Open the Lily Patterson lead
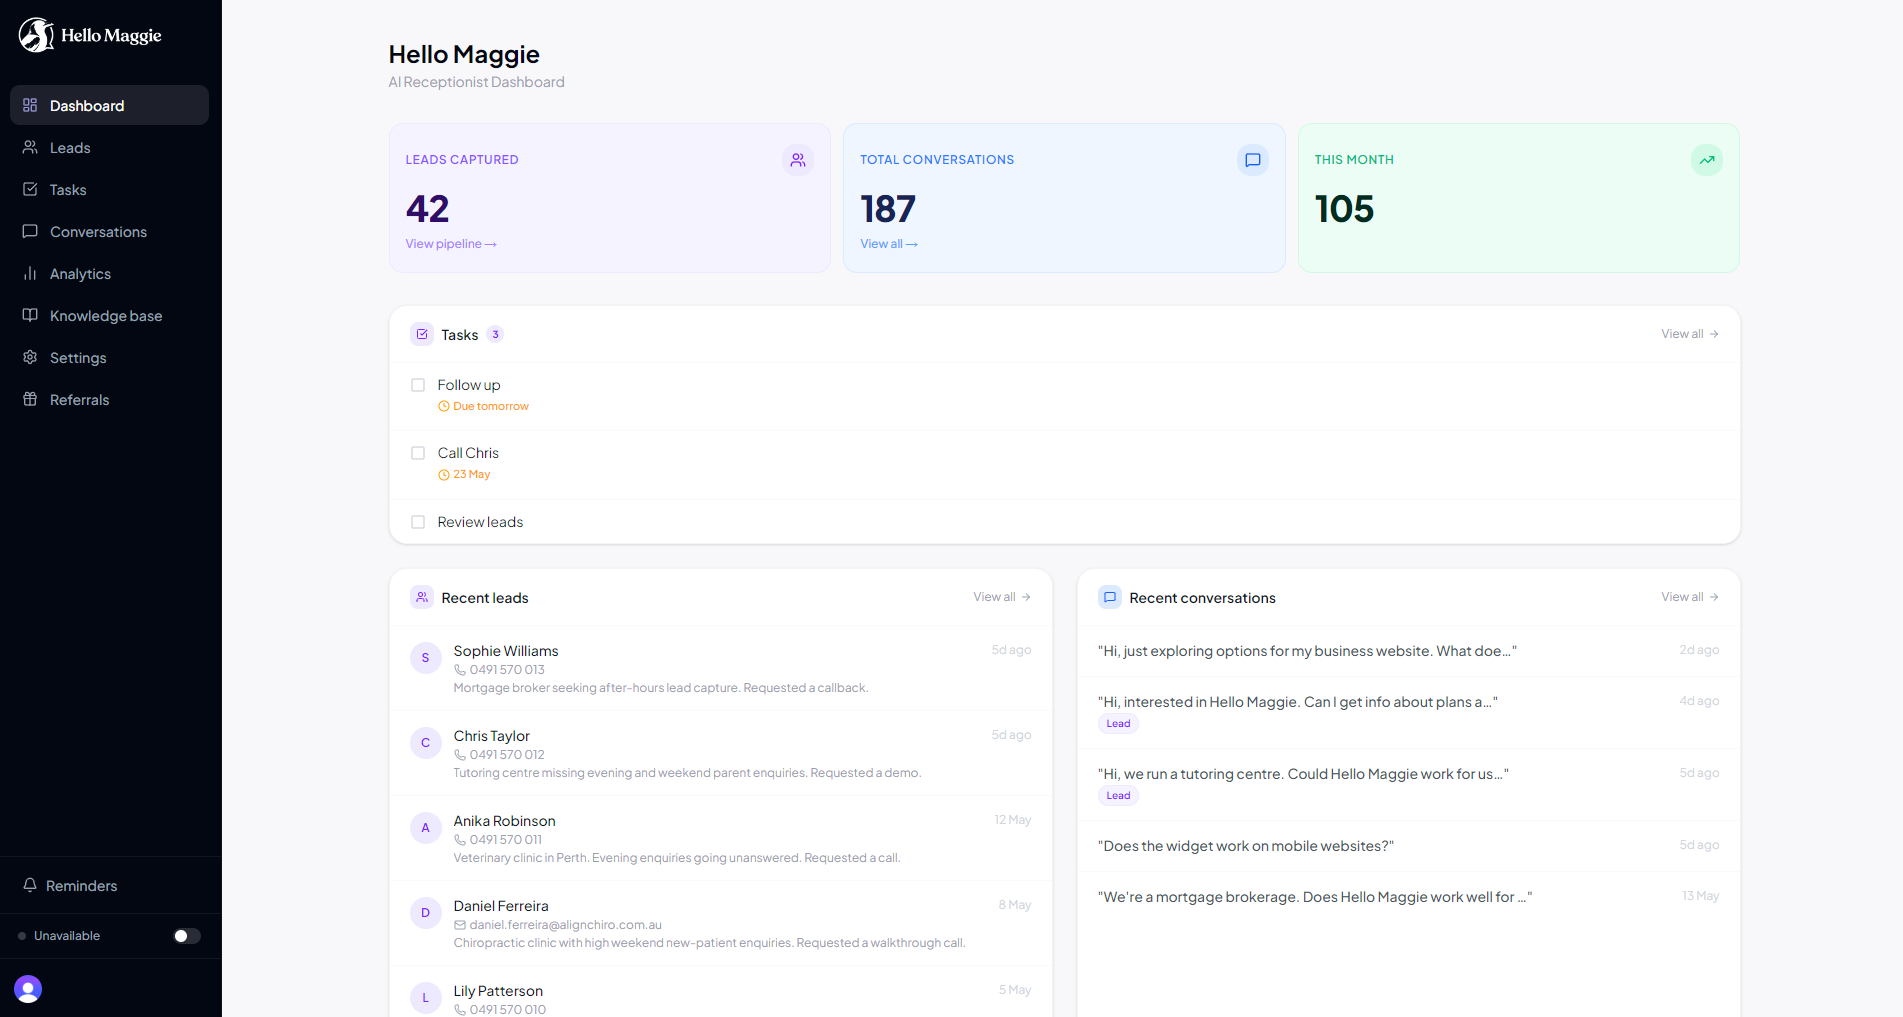The width and height of the screenshot is (1903, 1017). pyautogui.click(x=721, y=992)
